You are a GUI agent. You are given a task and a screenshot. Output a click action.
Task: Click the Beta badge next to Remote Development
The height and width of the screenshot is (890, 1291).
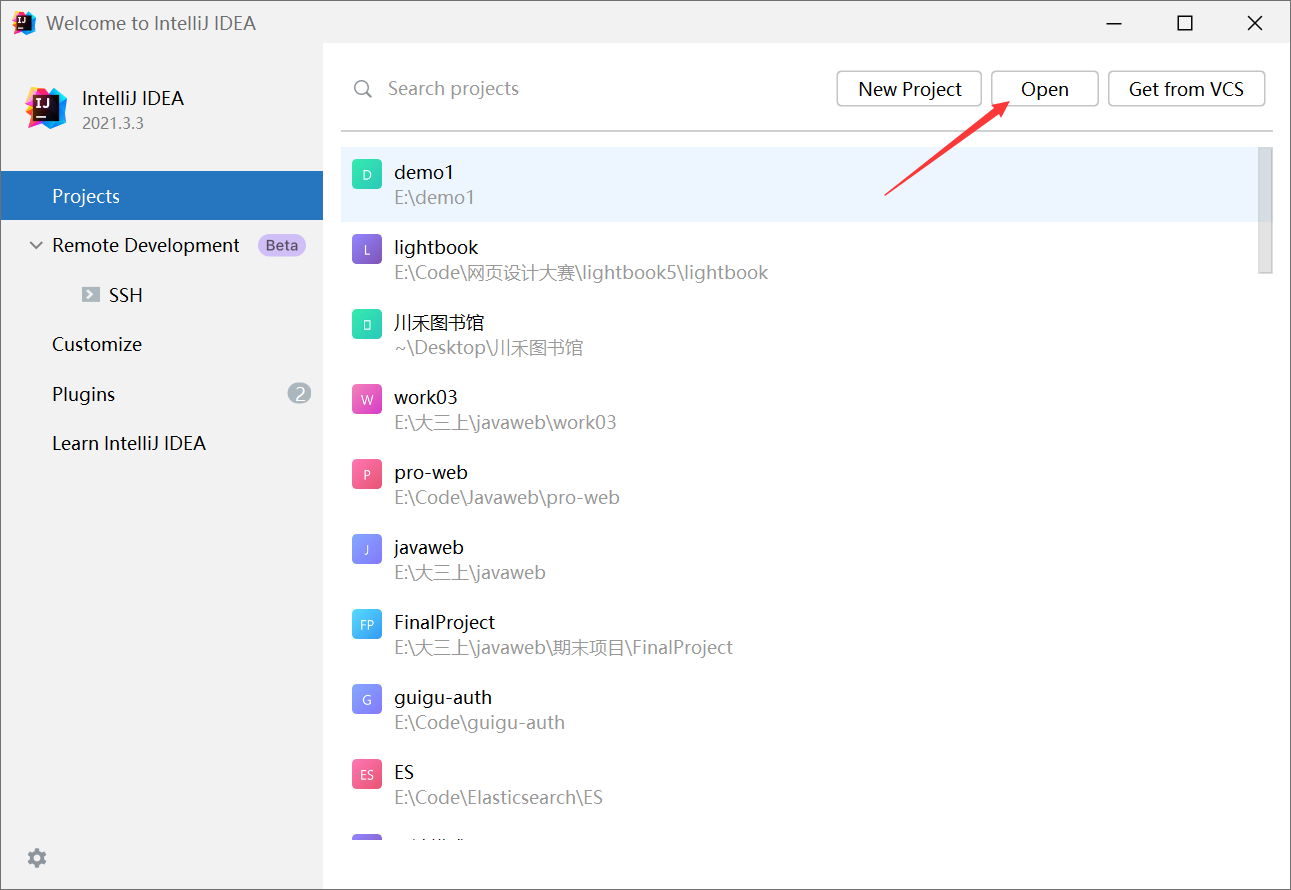point(282,245)
